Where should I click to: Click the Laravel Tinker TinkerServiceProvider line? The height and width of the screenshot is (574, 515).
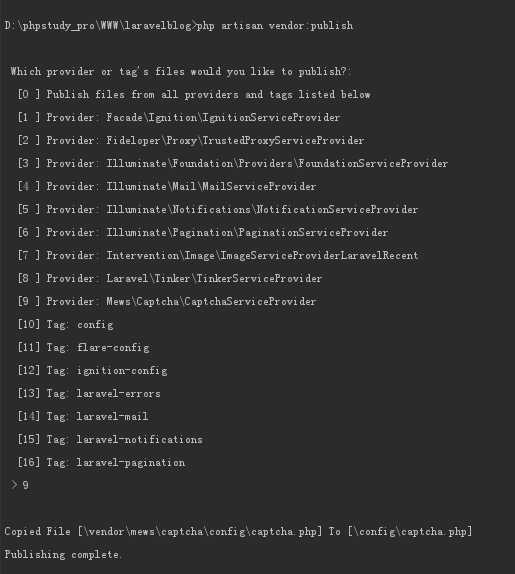tap(170, 279)
